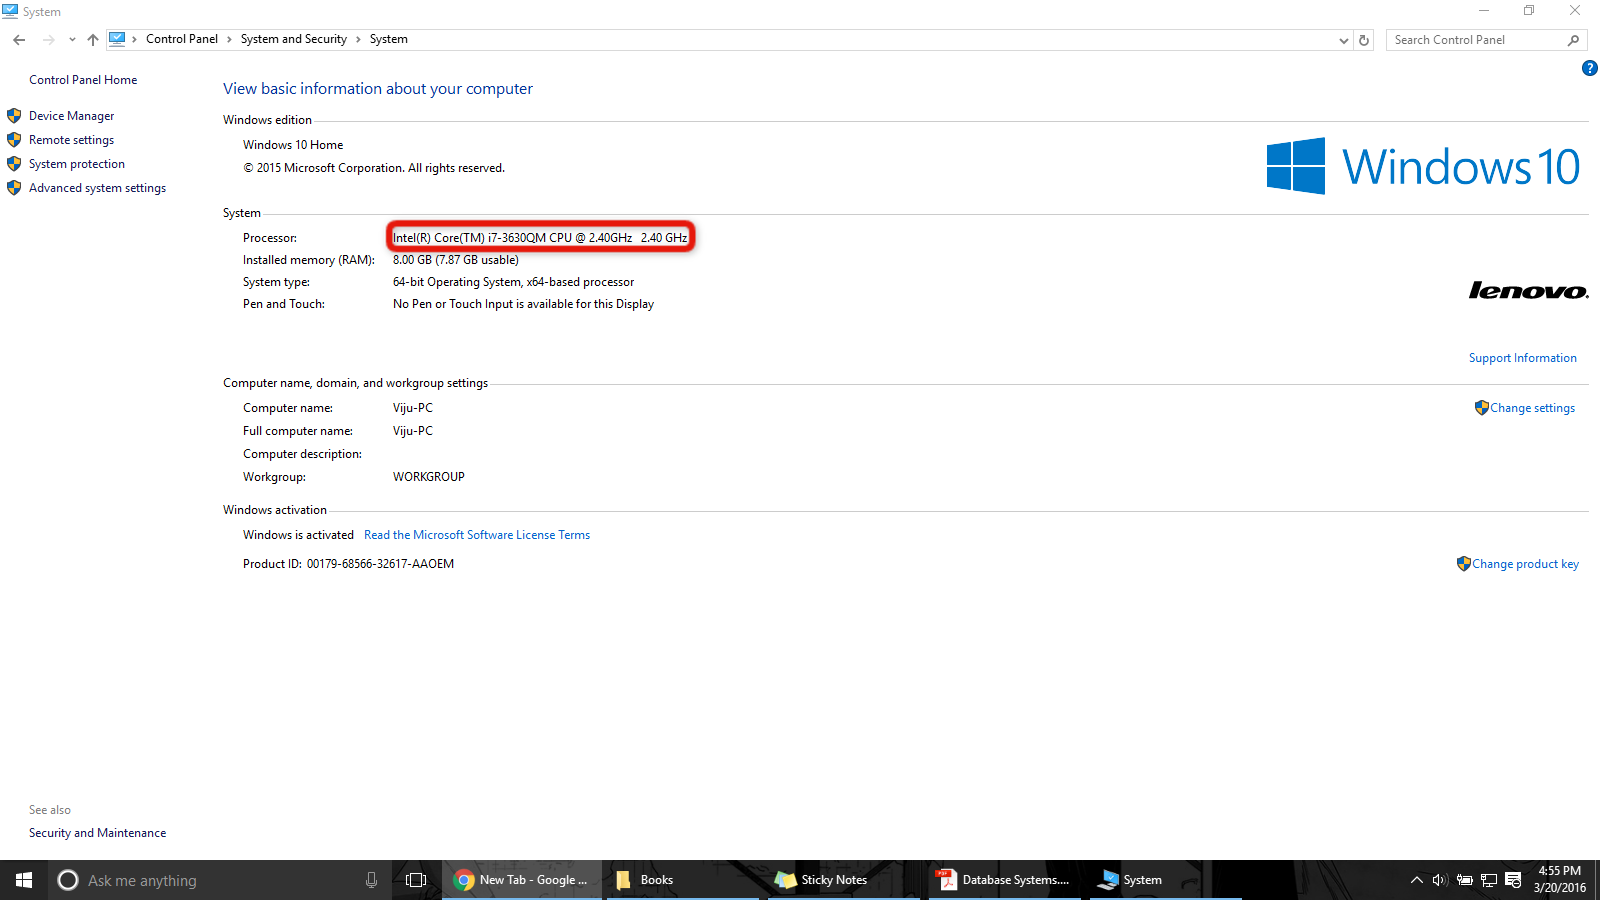Viewport: 1600px width, 900px height.
Task: Expand chevron before Control Panel breadcrumb
Action: click(x=134, y=40)
